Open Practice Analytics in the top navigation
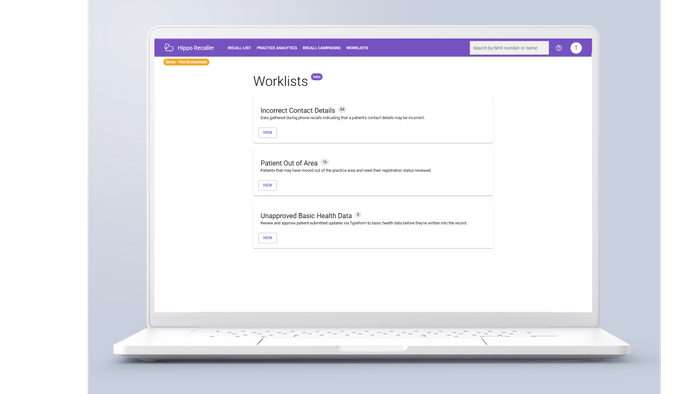The height and width of the screenshot is (394, 700). pos(277,48)
